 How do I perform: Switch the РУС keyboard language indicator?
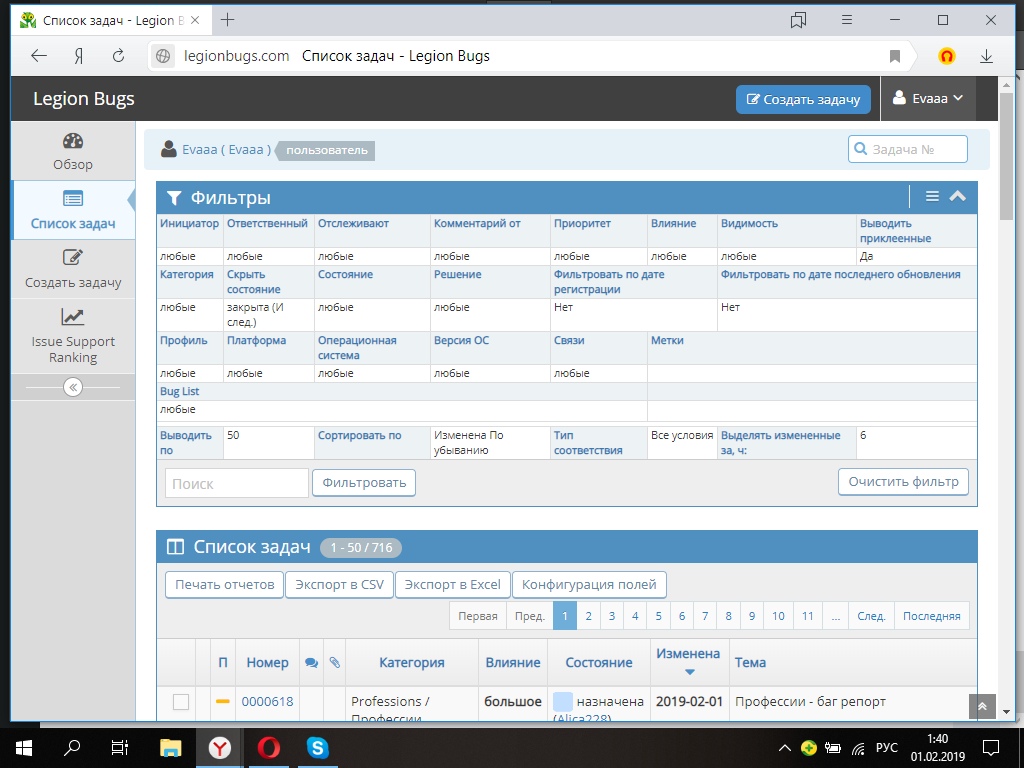point(887,748)
